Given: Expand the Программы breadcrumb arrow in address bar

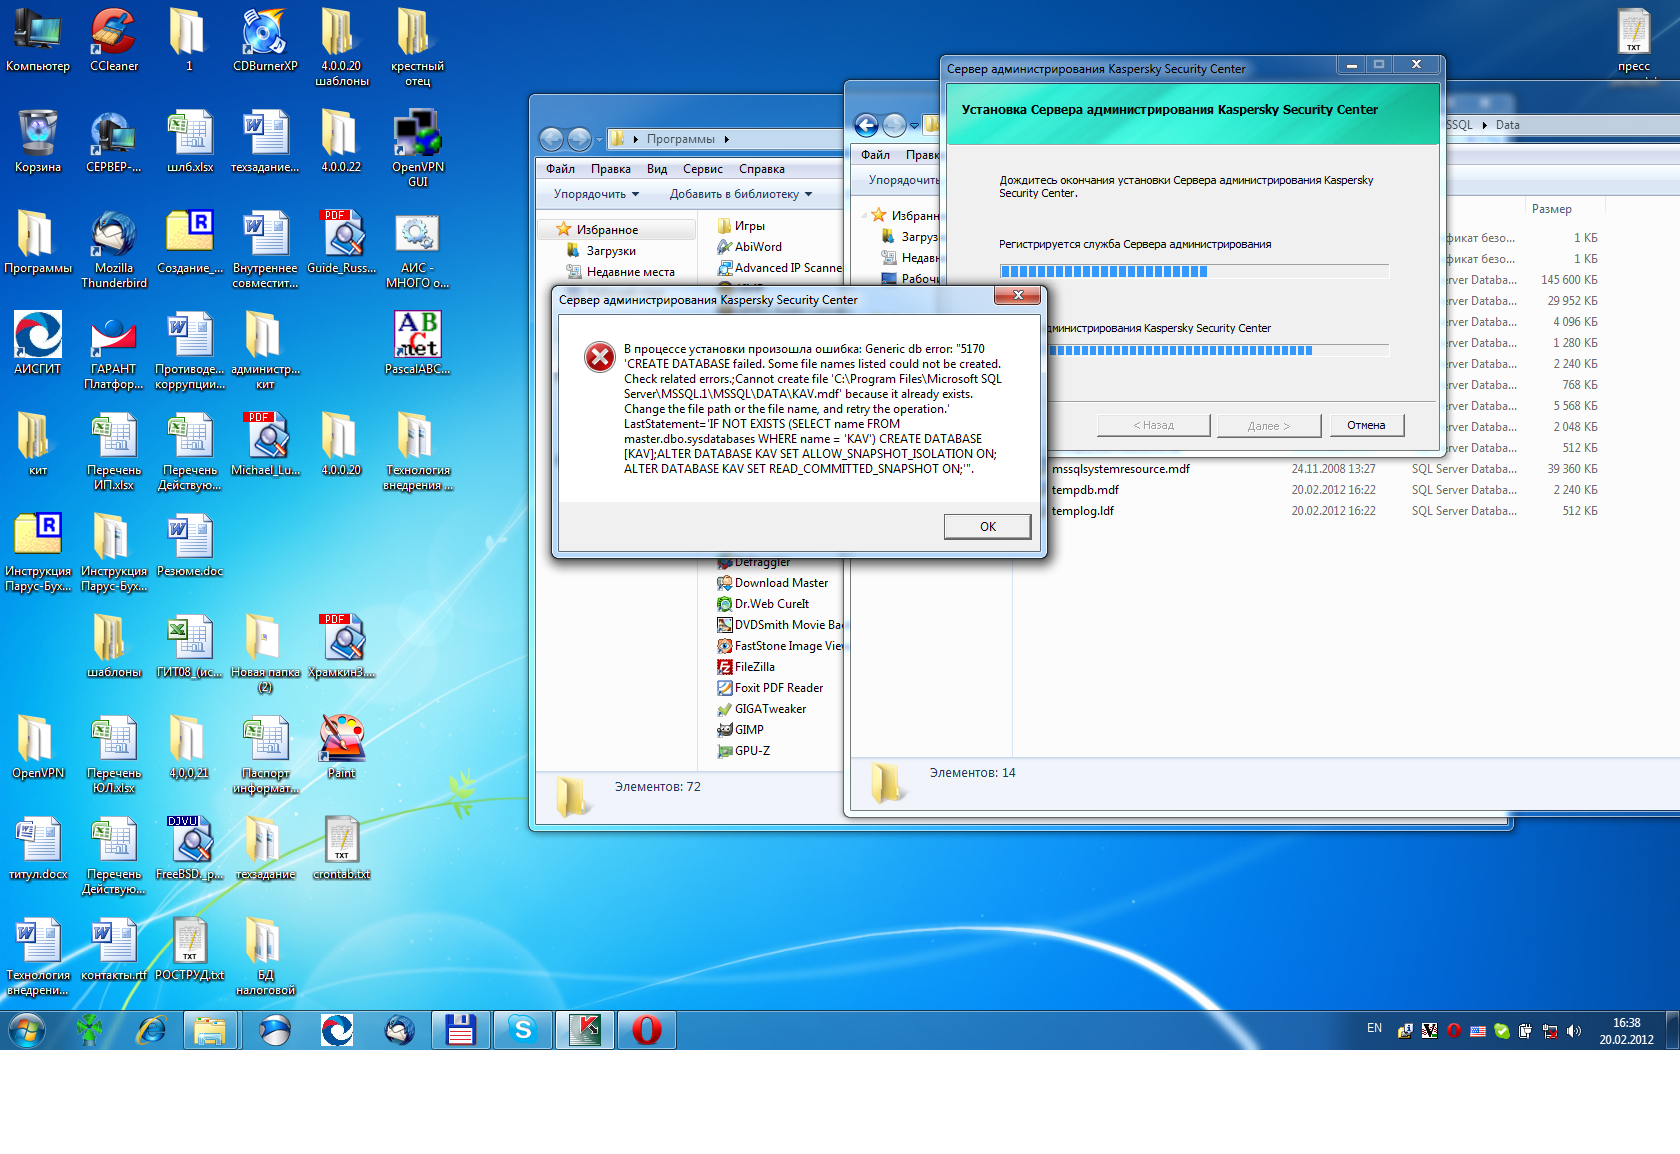Looking at the screenshot, I should (727, 139).
